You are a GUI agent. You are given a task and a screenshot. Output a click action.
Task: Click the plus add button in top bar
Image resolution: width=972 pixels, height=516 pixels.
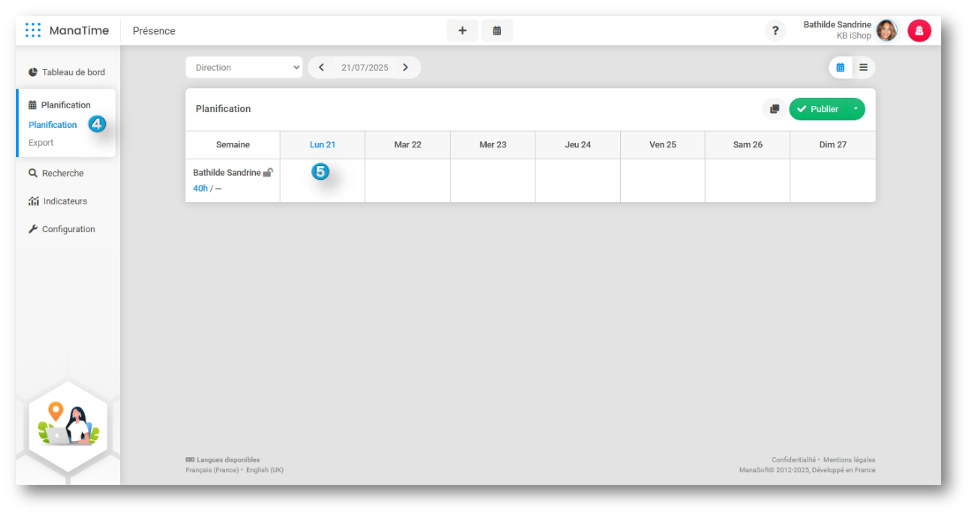(462, 30)
